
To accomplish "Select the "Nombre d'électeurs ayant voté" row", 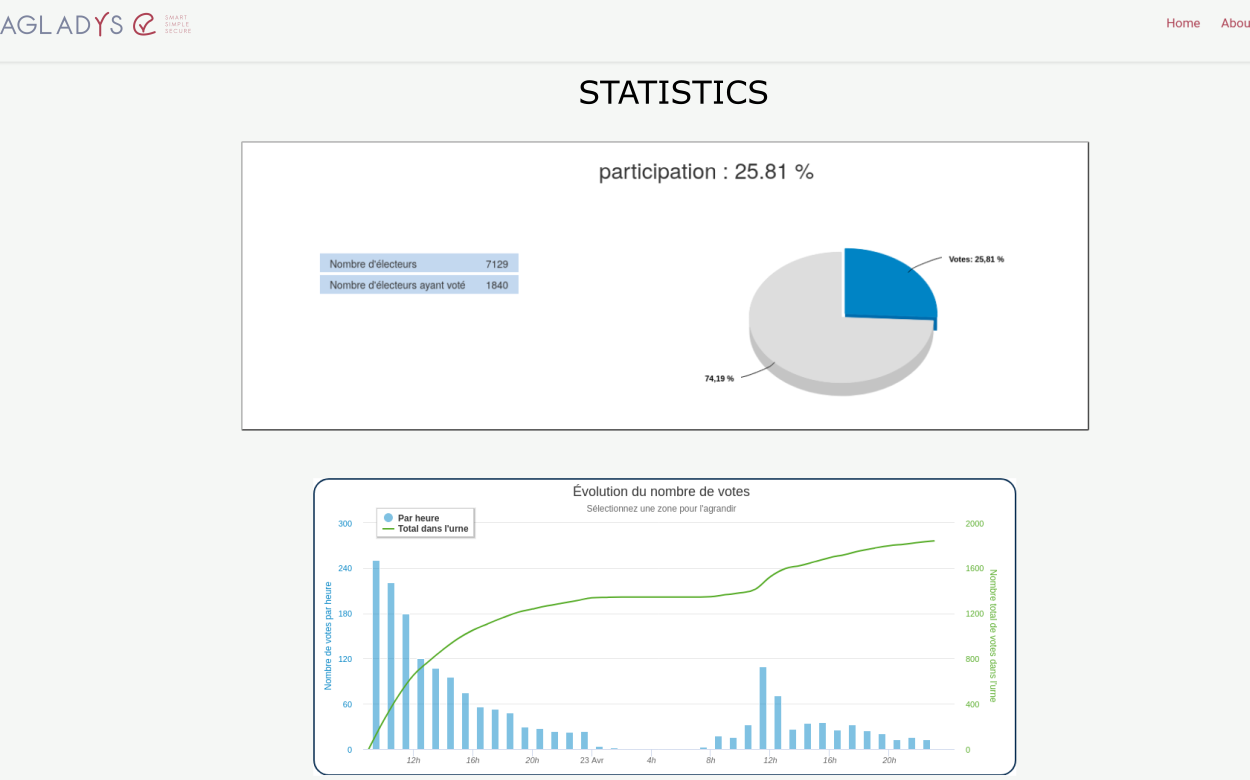I will pos(419,285).
